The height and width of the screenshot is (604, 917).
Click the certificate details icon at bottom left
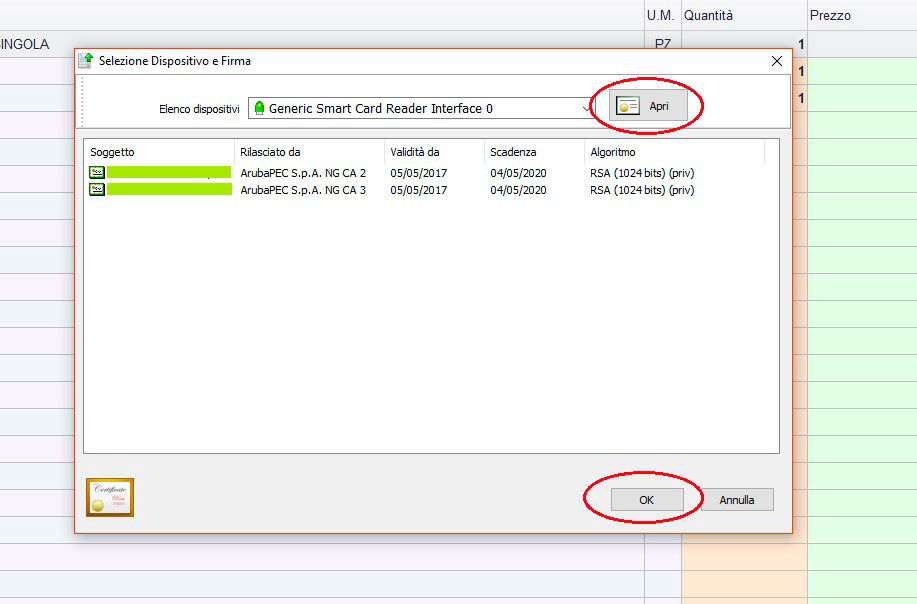pos(110,497)
